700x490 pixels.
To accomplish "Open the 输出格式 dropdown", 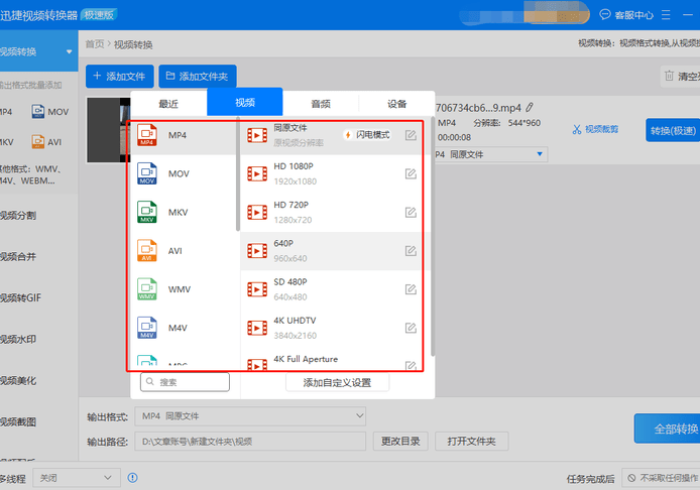I will 251,415.
